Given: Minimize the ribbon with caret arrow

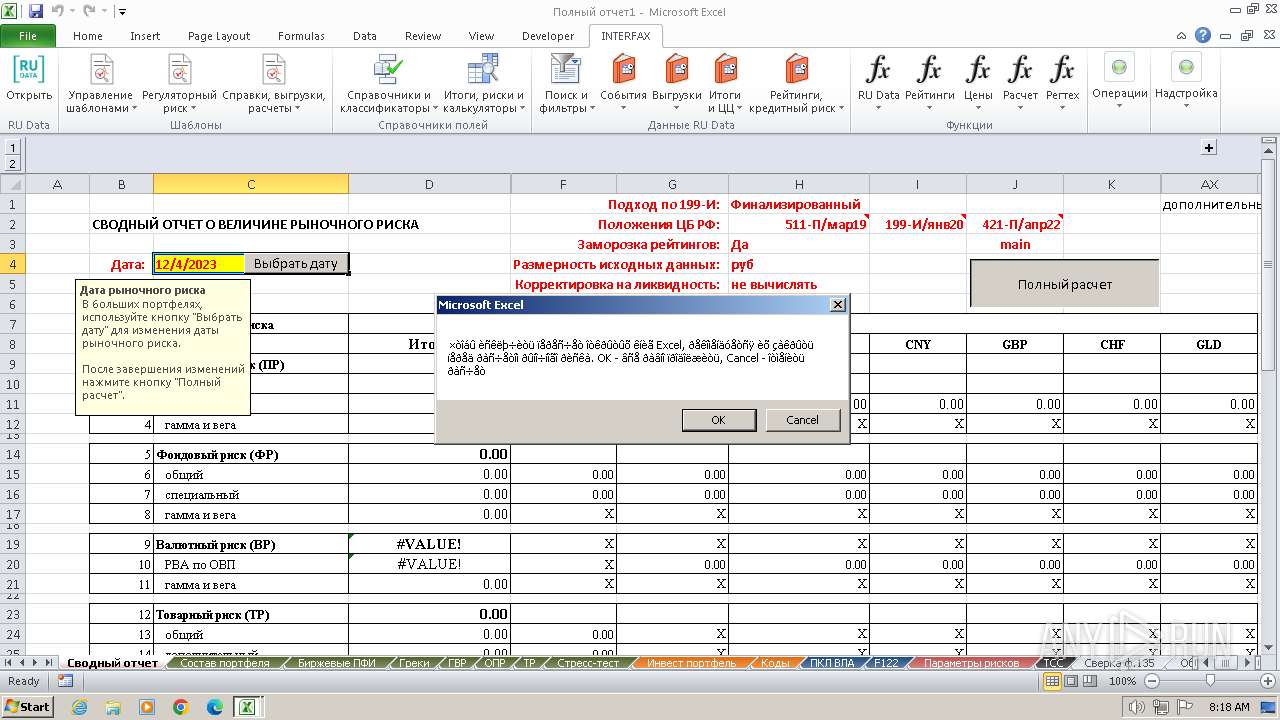Looking at the screenshot, I should (1183, 35).
